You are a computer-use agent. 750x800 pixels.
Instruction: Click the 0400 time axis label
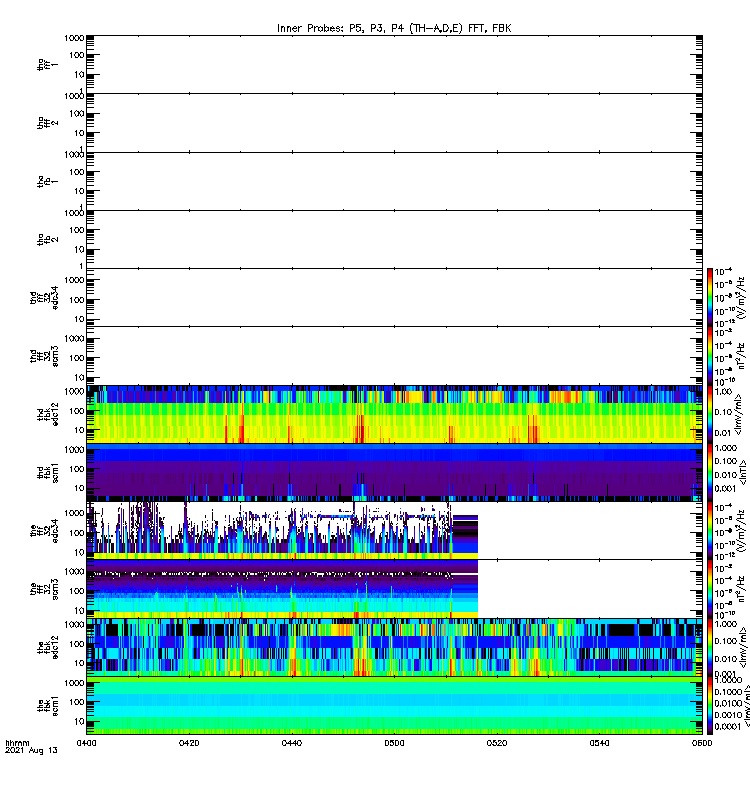pyautogui.click(x=87, y=743)
